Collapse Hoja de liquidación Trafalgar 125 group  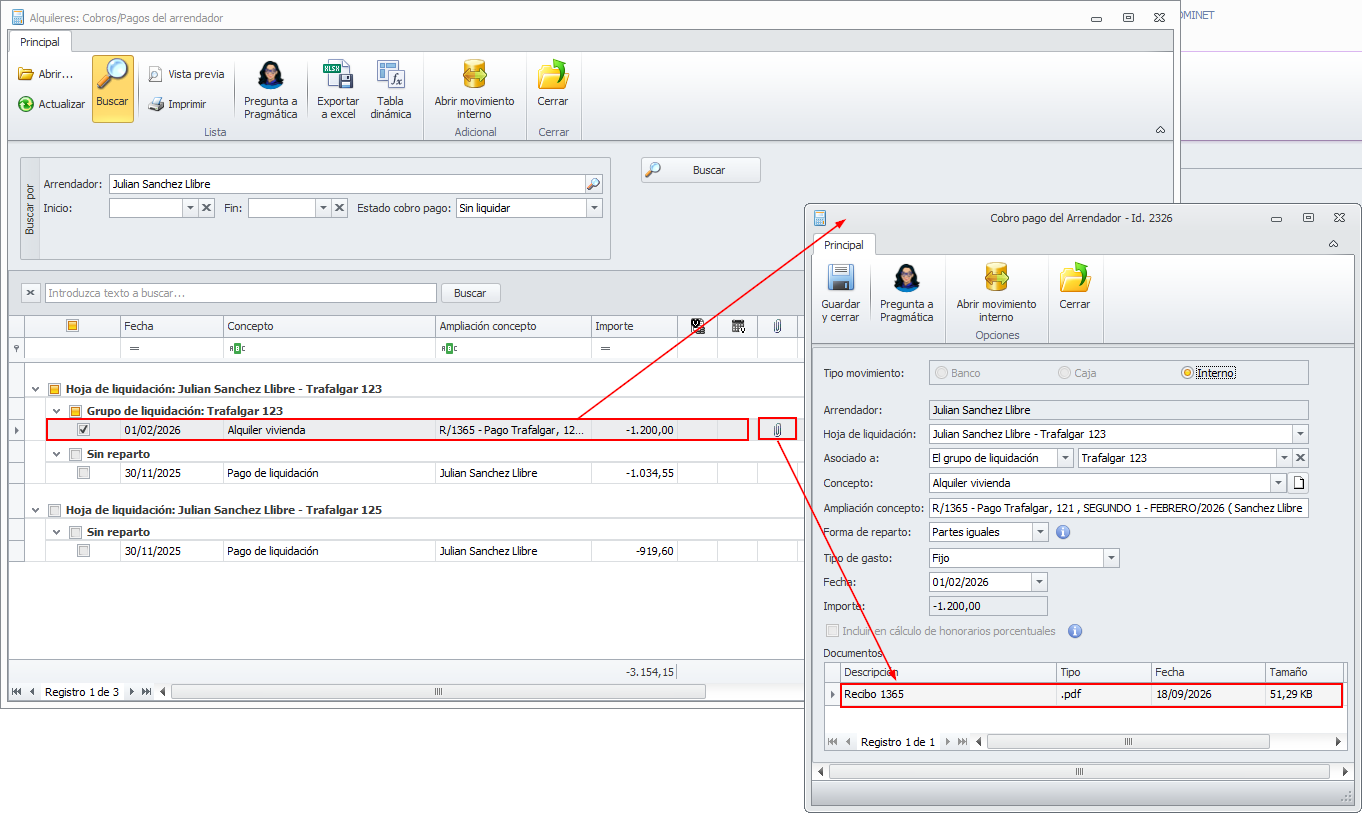click(37, 510)
